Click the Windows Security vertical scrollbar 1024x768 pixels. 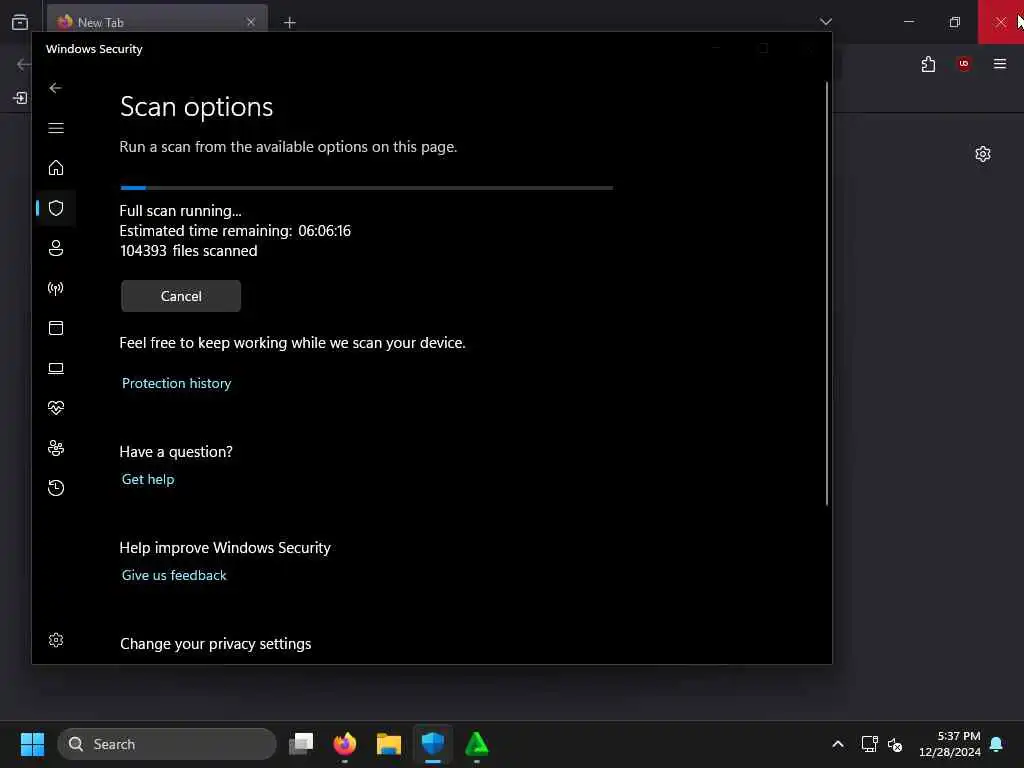pos(827,294)
